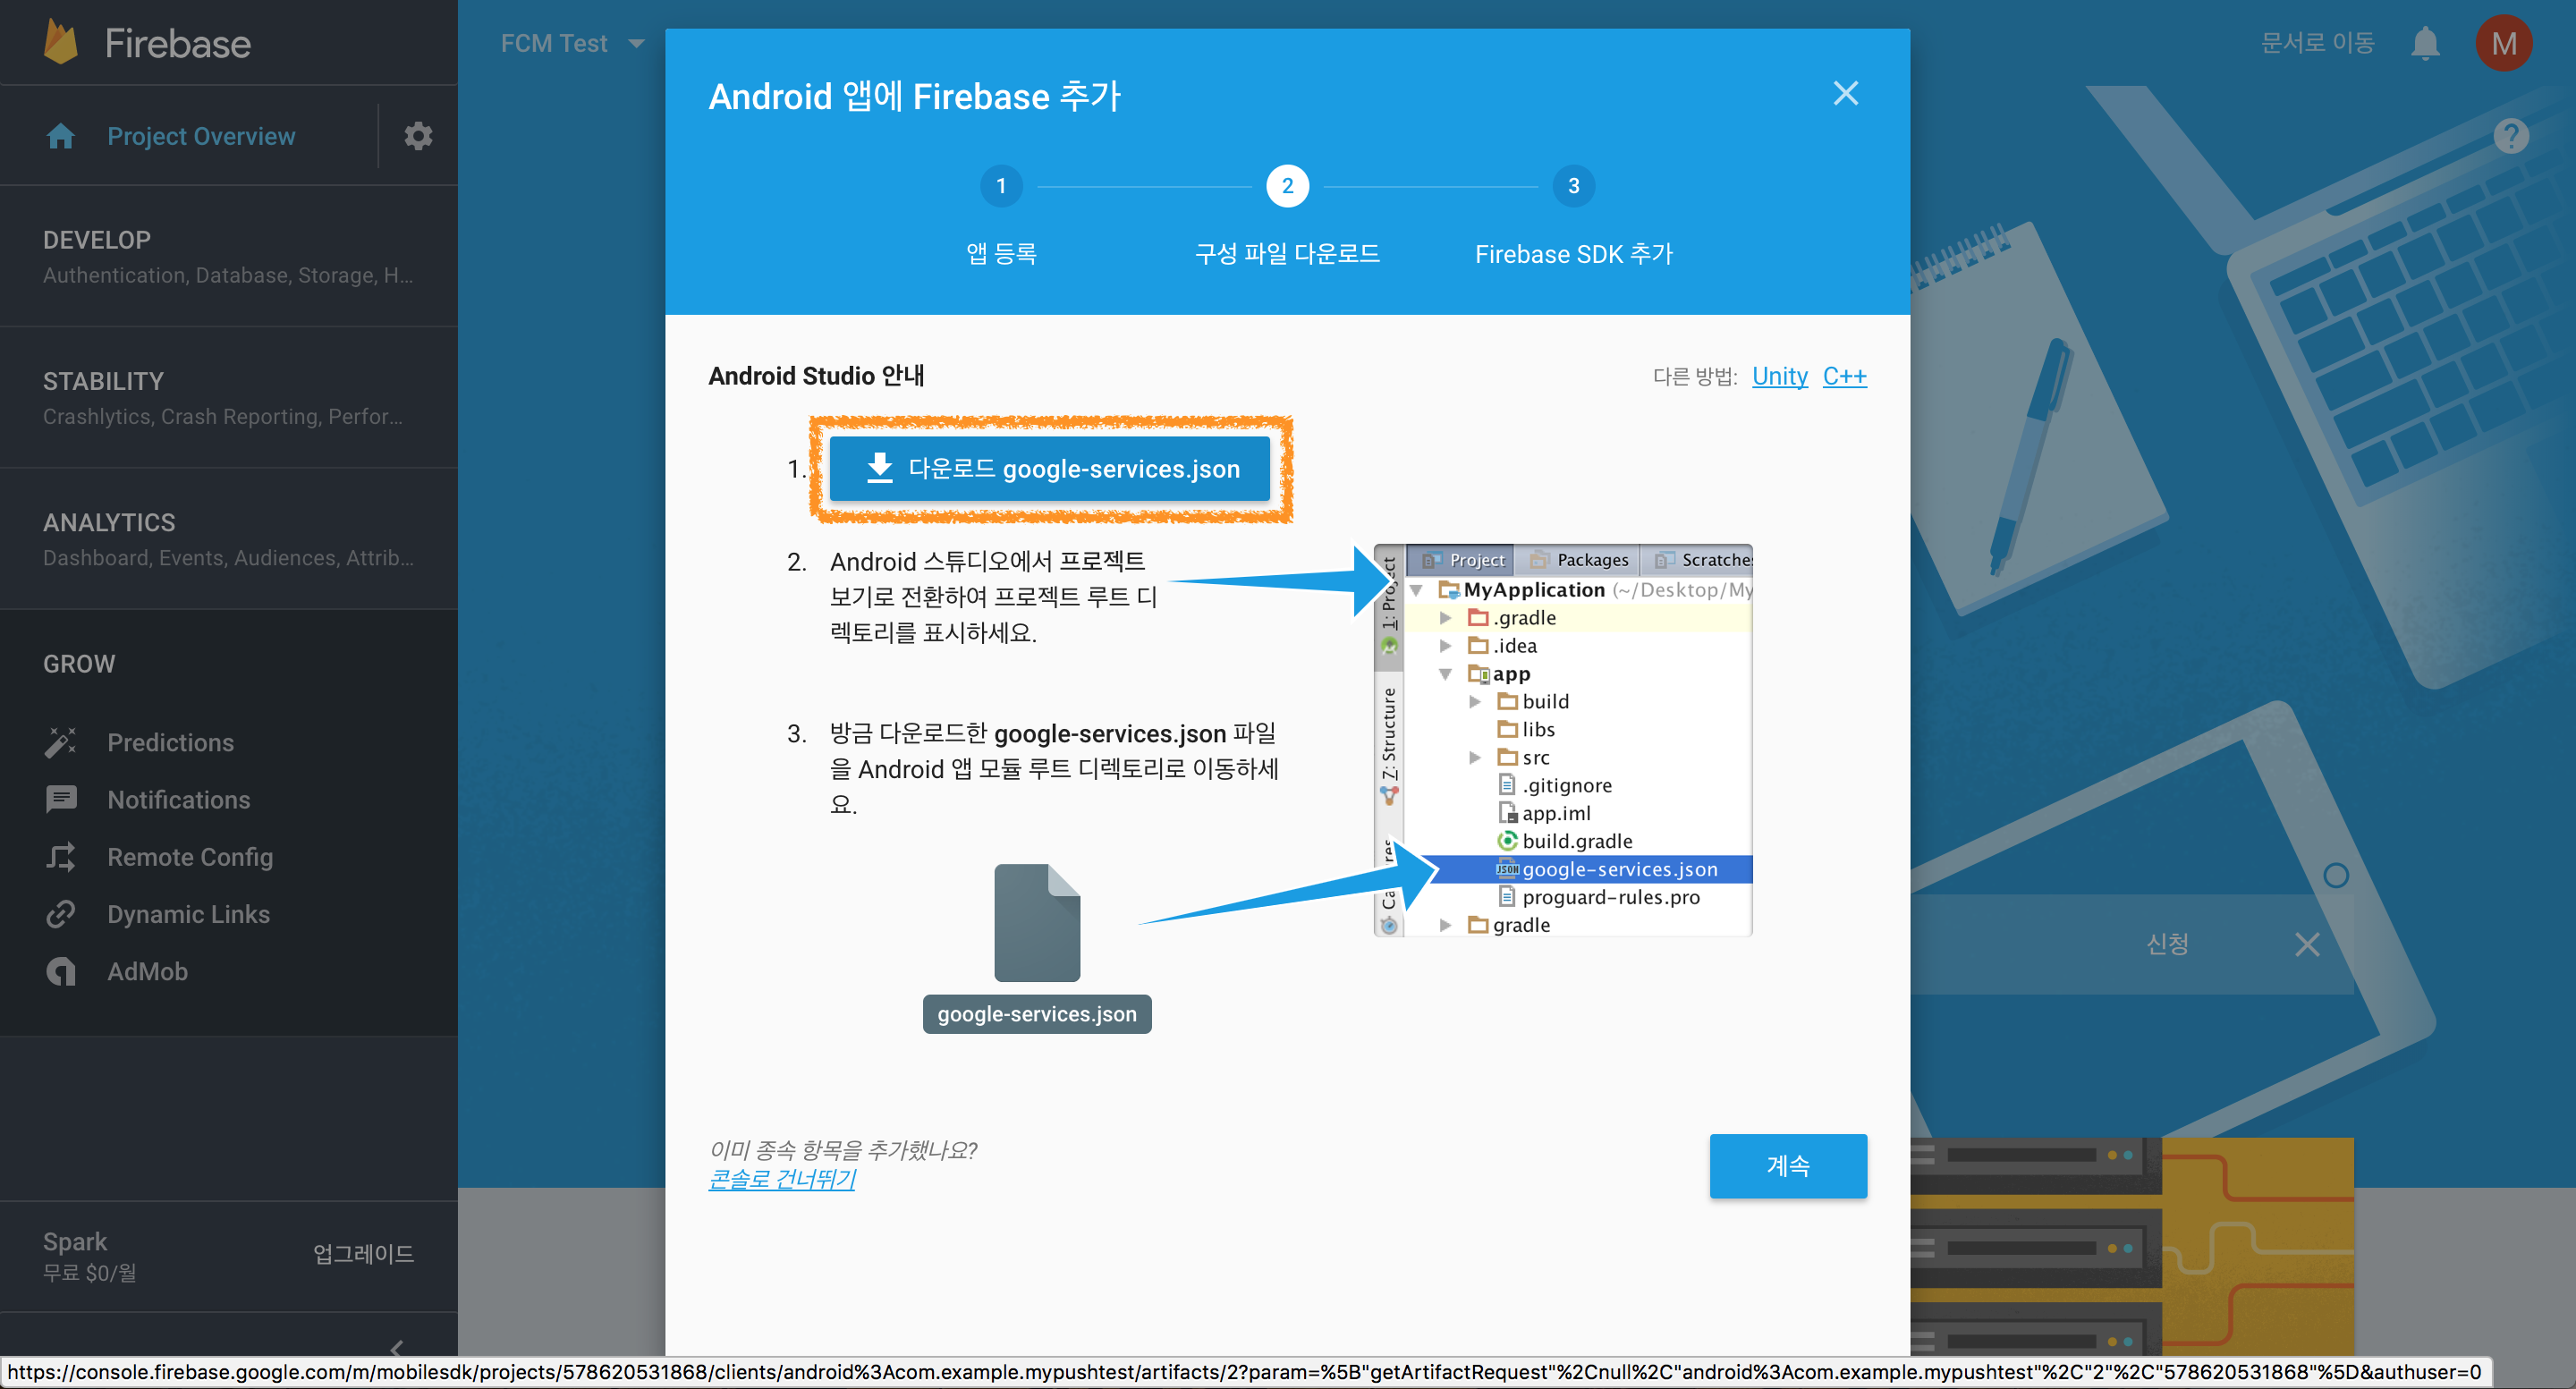Click the 신청 button in background banner
The image size is (2576, 1389).
(2167, 944)
